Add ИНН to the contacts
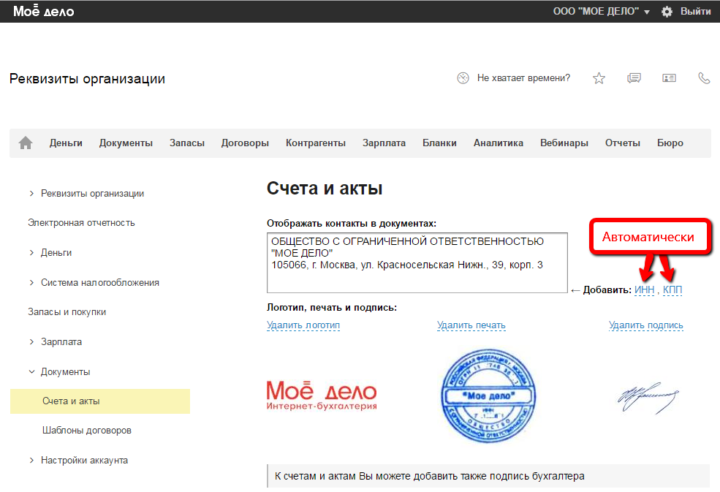This screenshot has height=492, width=720. pyautogui.click(x=644, y=290)
